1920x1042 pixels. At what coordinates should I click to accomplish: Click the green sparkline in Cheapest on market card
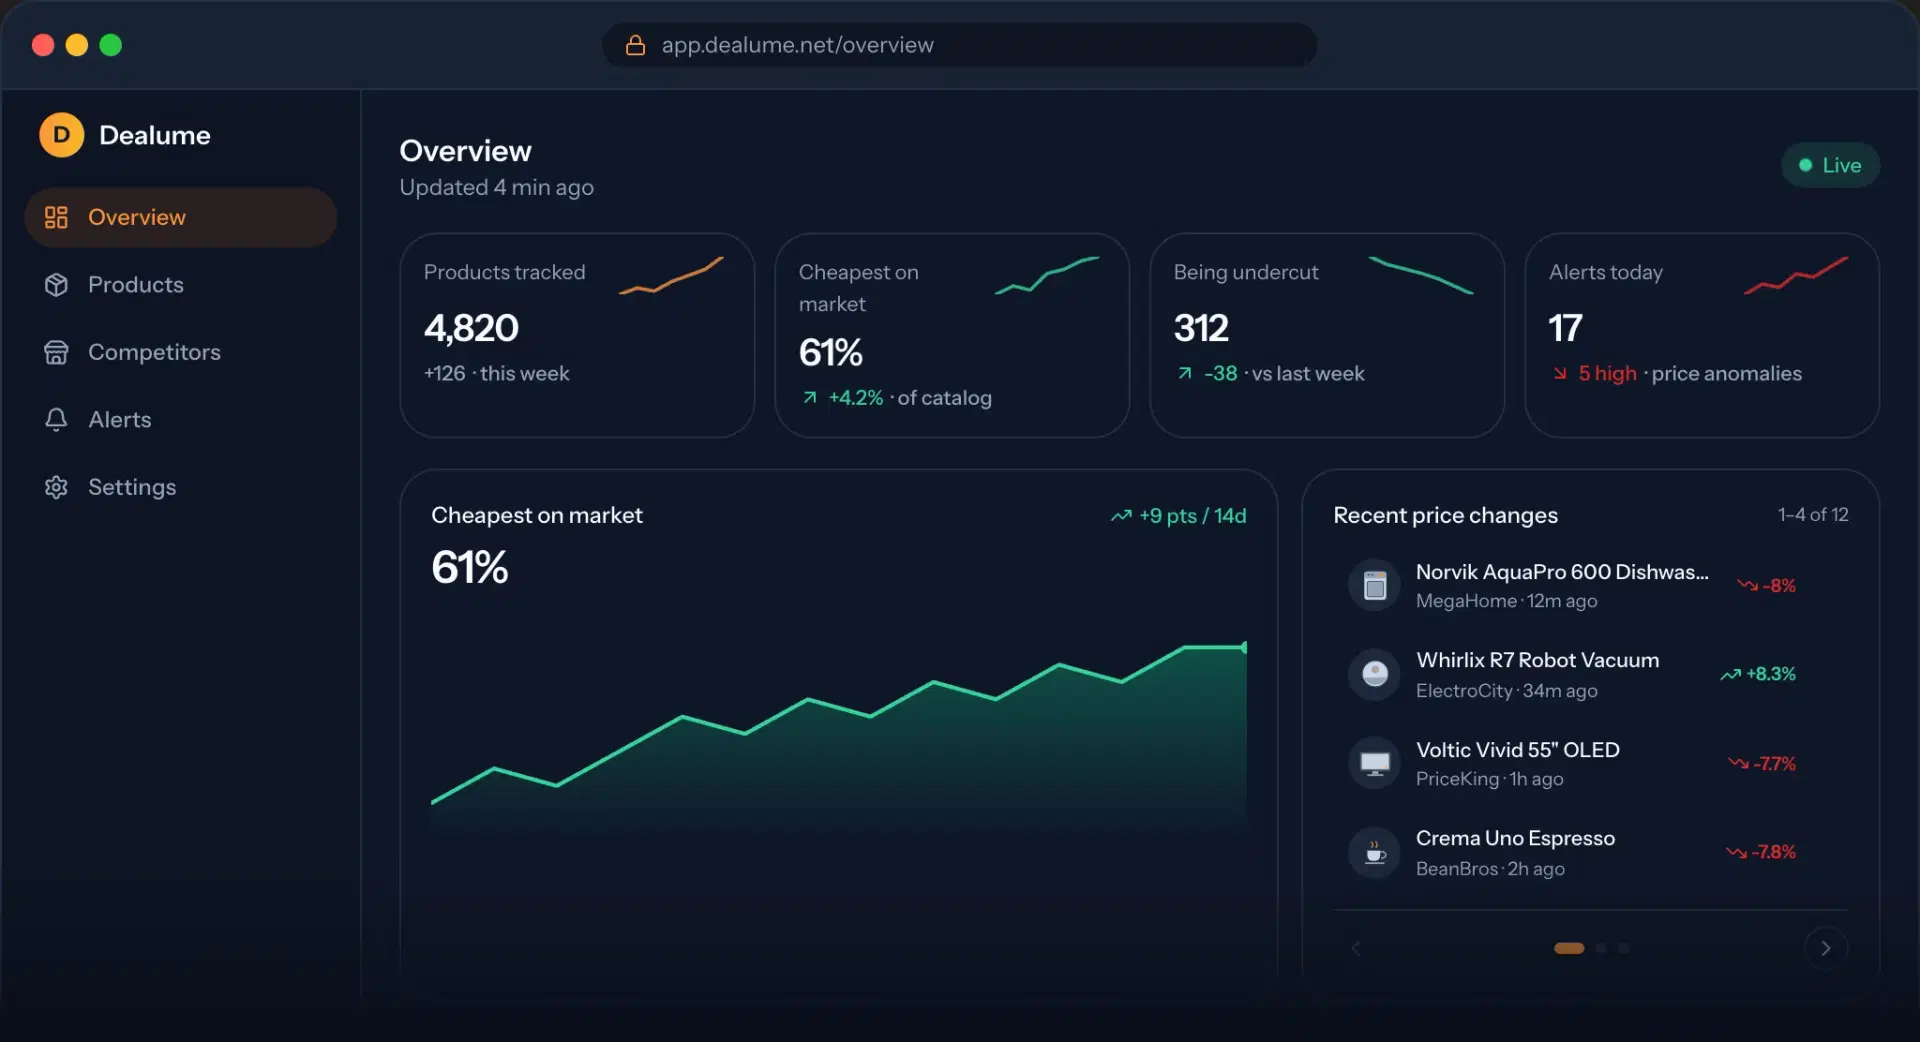coord(1046,276)
